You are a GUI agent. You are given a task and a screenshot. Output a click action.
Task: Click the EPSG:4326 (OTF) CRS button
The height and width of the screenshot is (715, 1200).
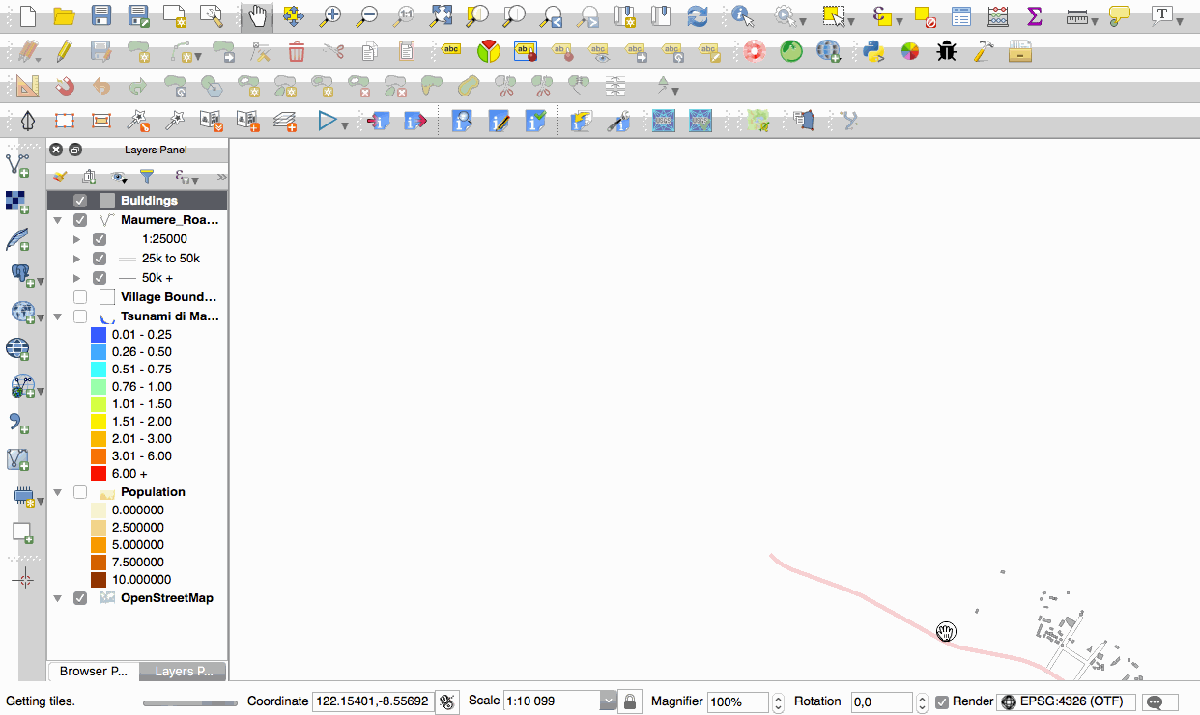tap(1066, 702)
